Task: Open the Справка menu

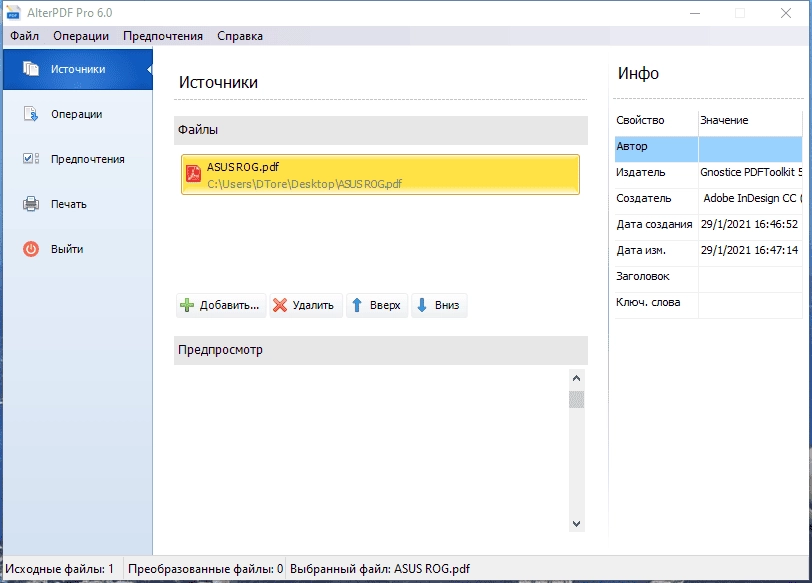Action: point(240,36)
